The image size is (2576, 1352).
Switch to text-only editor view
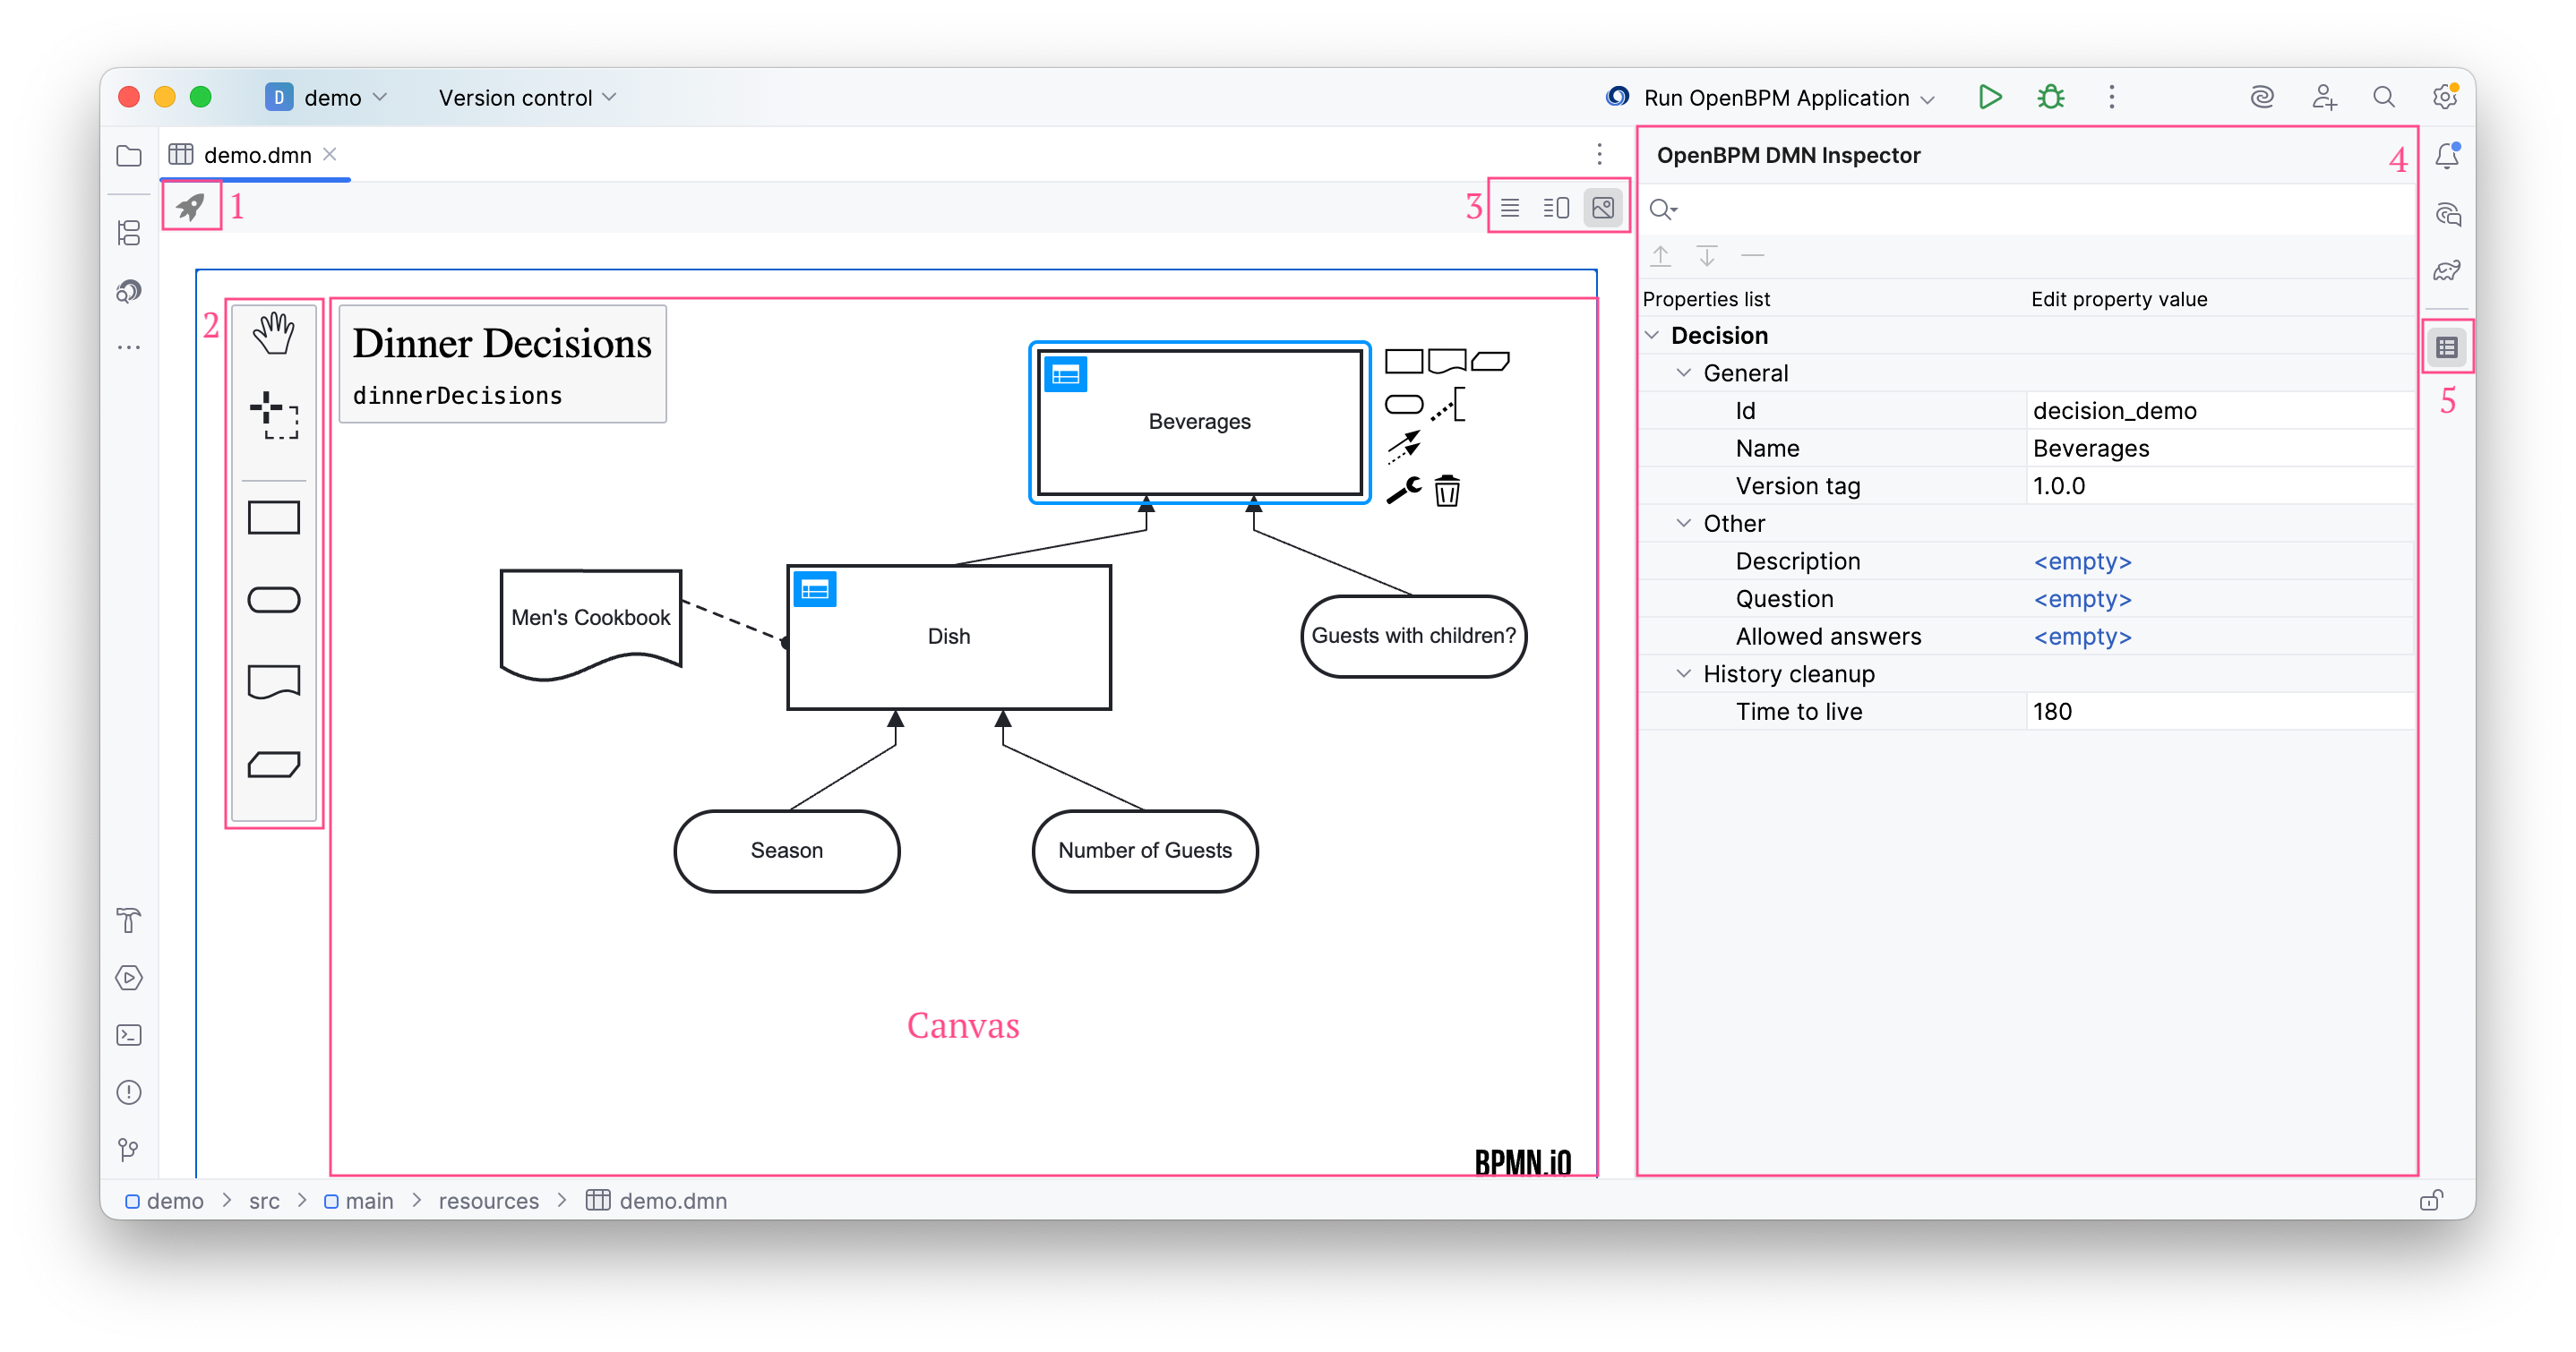(1510, 208)
